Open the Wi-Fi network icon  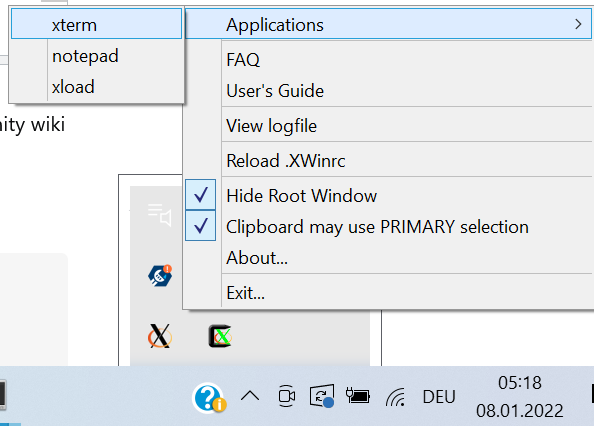(395, 397)
